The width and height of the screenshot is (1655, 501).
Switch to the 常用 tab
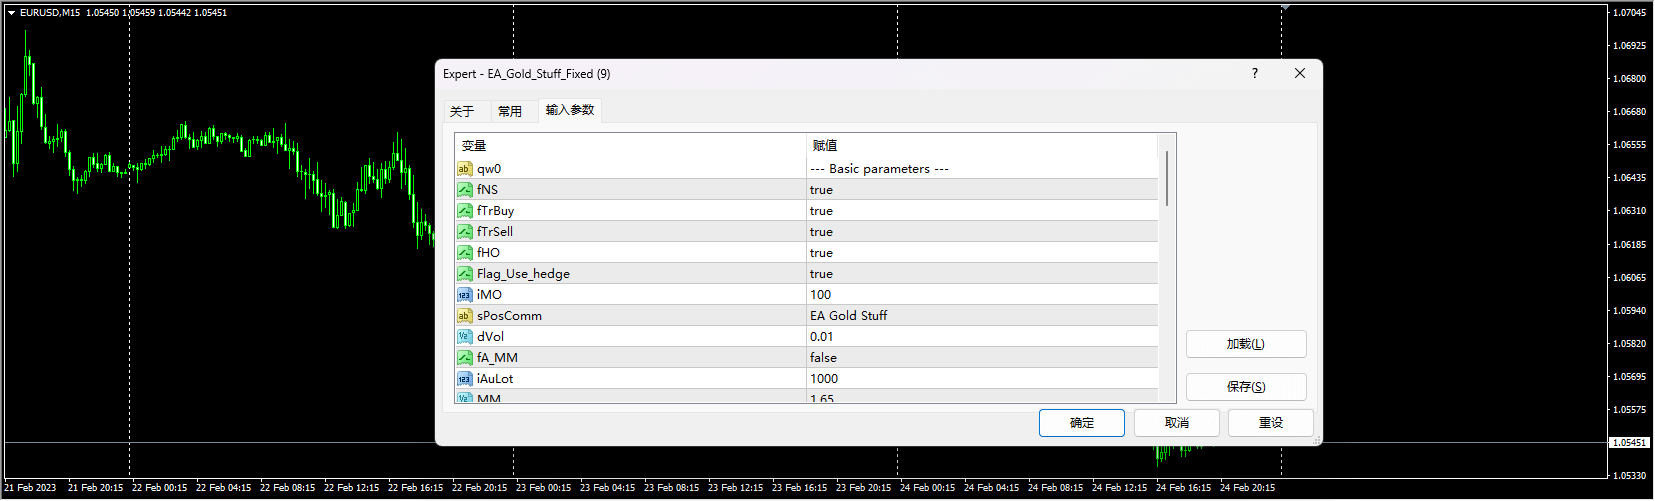coord(510,111)
